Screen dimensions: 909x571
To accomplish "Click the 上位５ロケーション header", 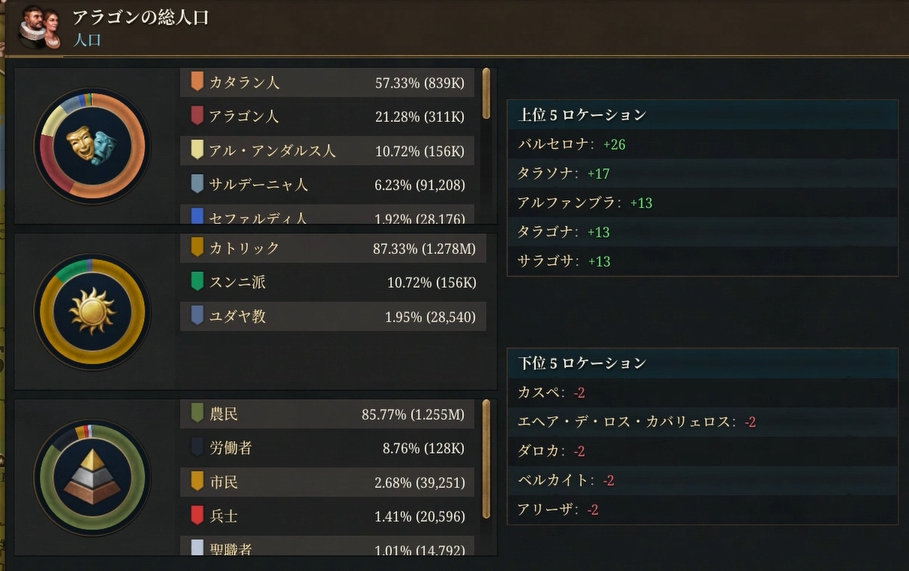I will (x=582, y=115).
